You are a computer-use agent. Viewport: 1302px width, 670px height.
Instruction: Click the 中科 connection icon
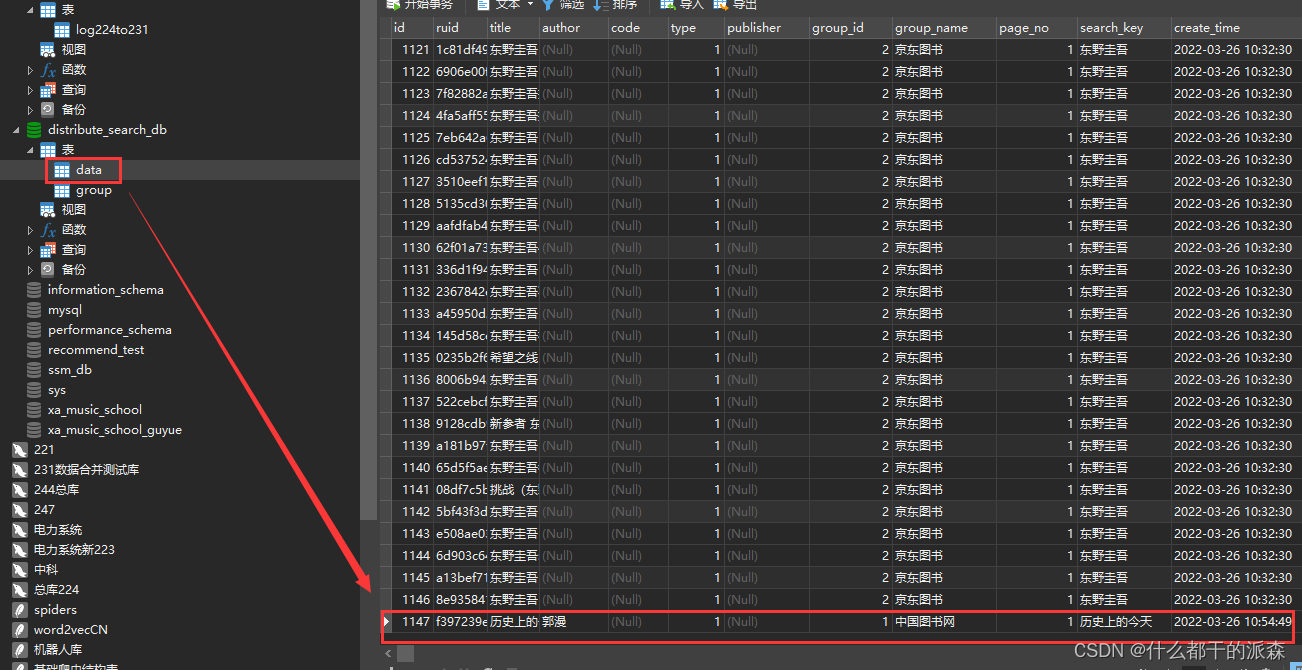[19, 570]
